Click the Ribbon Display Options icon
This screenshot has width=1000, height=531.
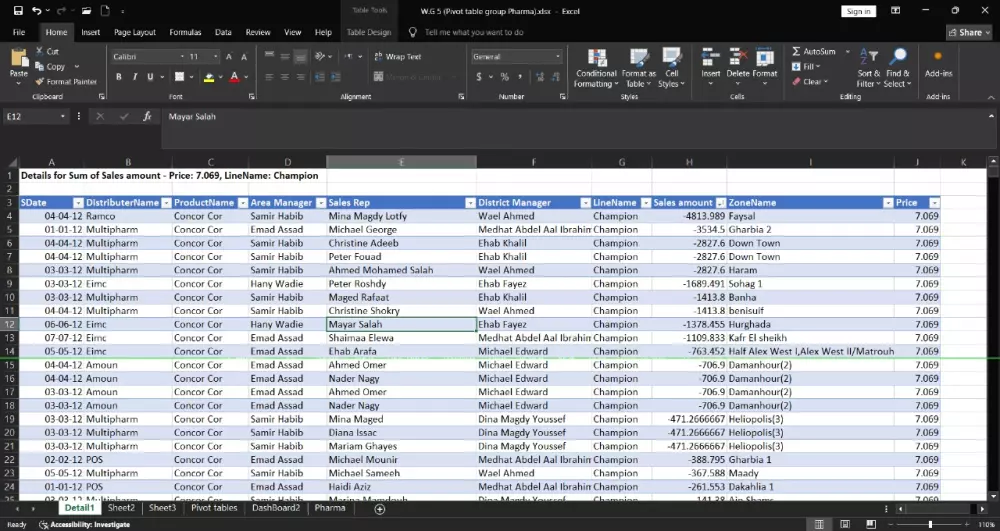point(895,11)
